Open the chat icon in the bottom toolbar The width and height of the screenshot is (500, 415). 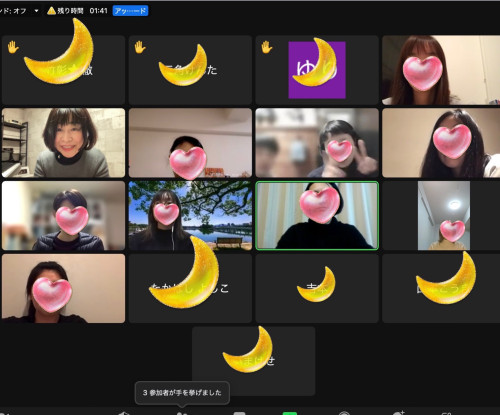(x=239, y=413)
